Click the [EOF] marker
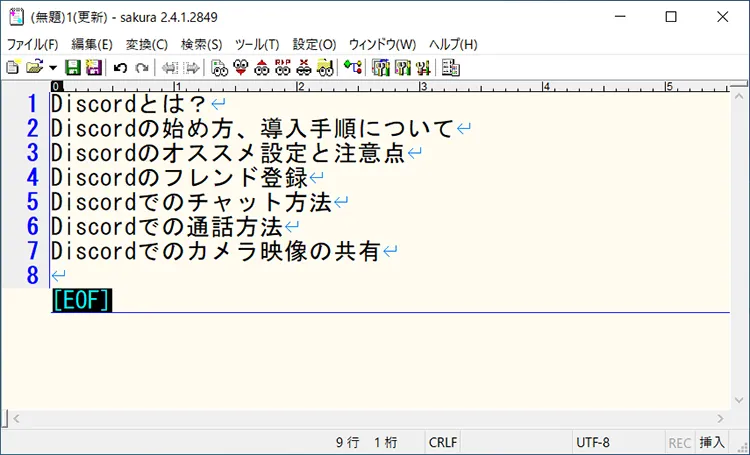Screen dimensions: 750x455 tap(82, 300)
